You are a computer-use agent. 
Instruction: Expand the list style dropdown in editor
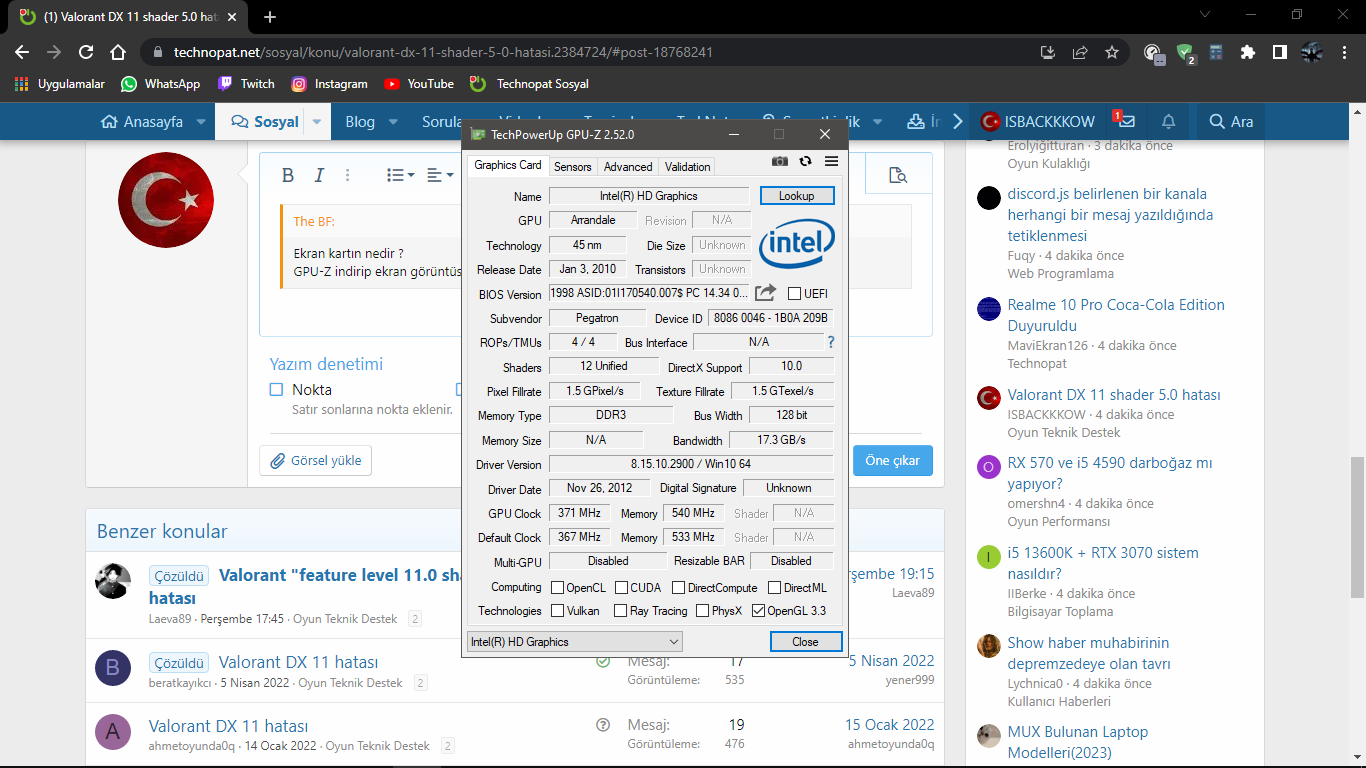(x=401, y=175)
